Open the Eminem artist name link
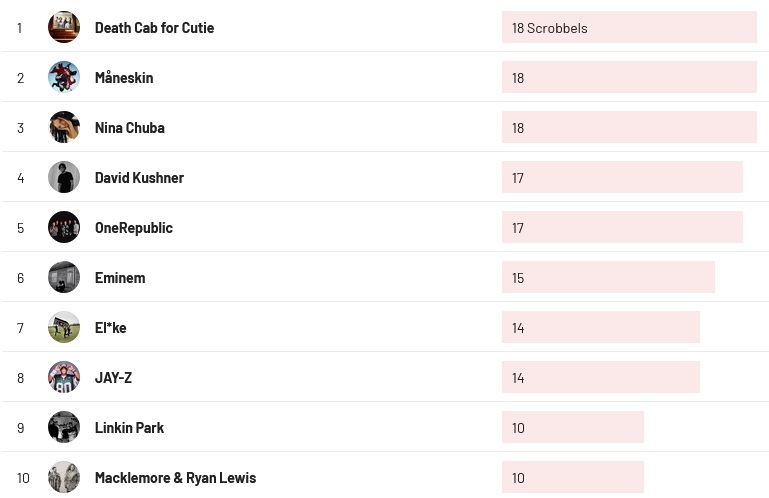 (x=120, y=278)
